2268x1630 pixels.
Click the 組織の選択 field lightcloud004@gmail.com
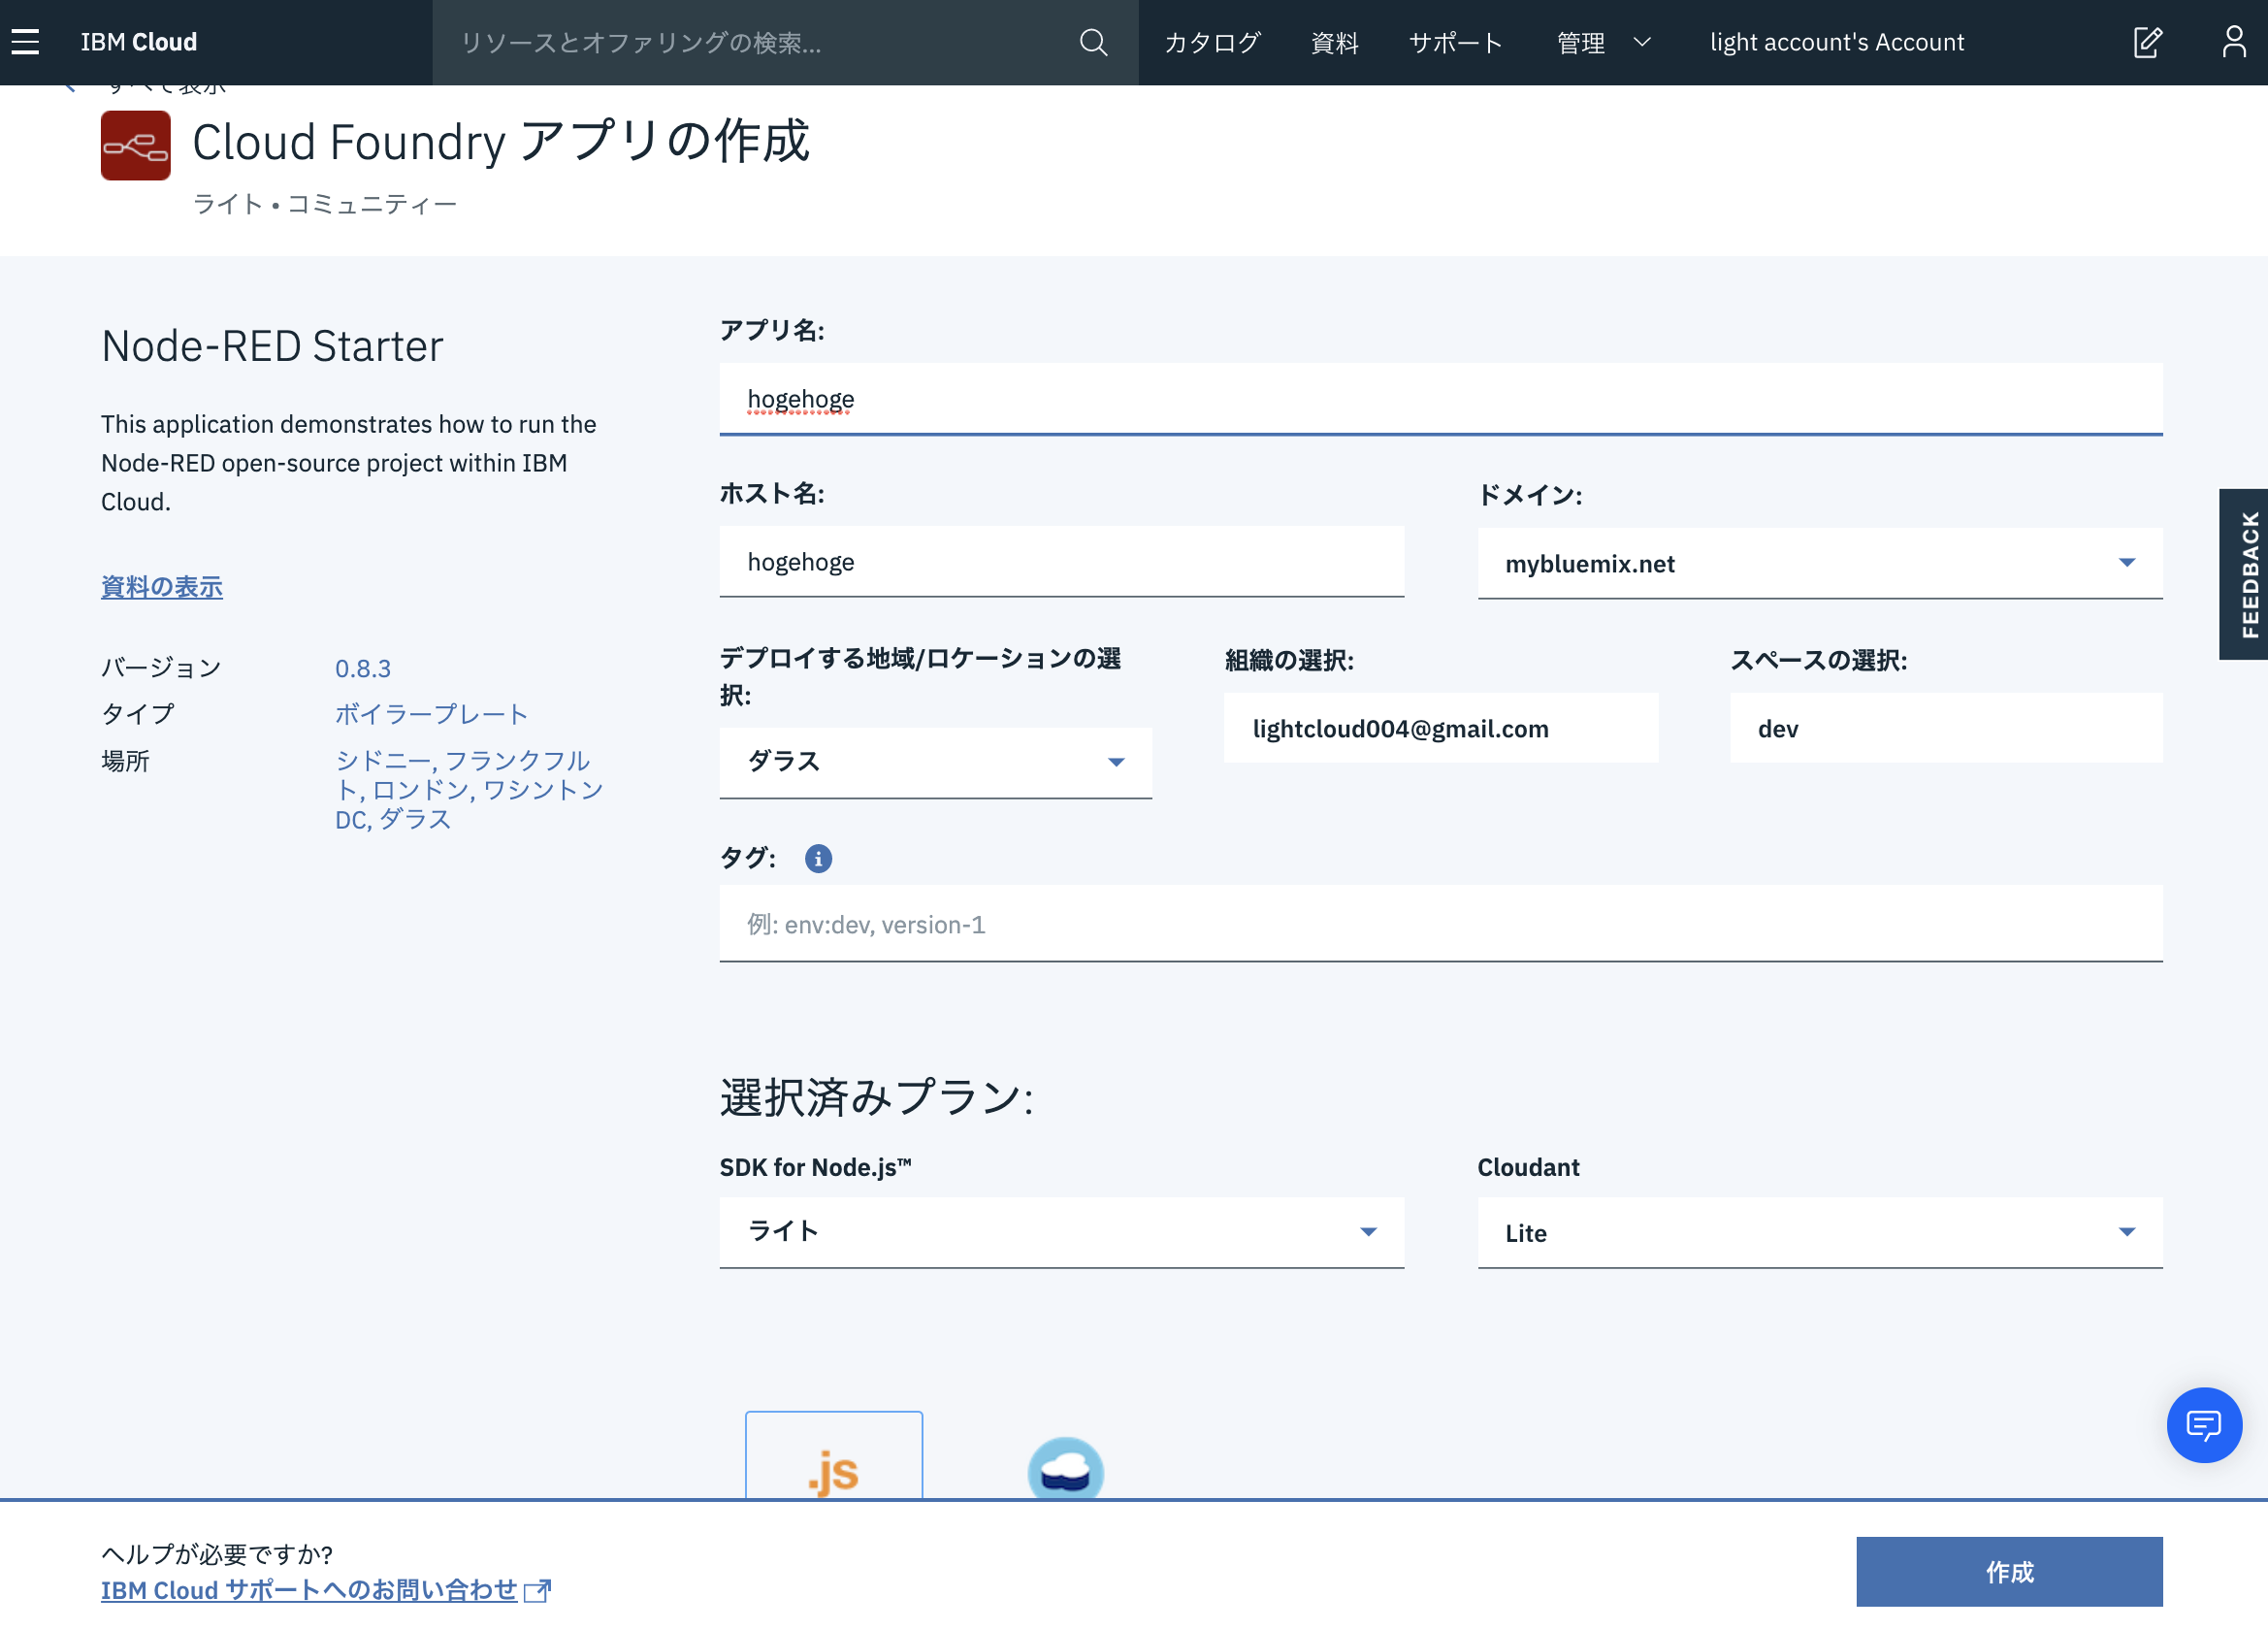[1441, 728]
